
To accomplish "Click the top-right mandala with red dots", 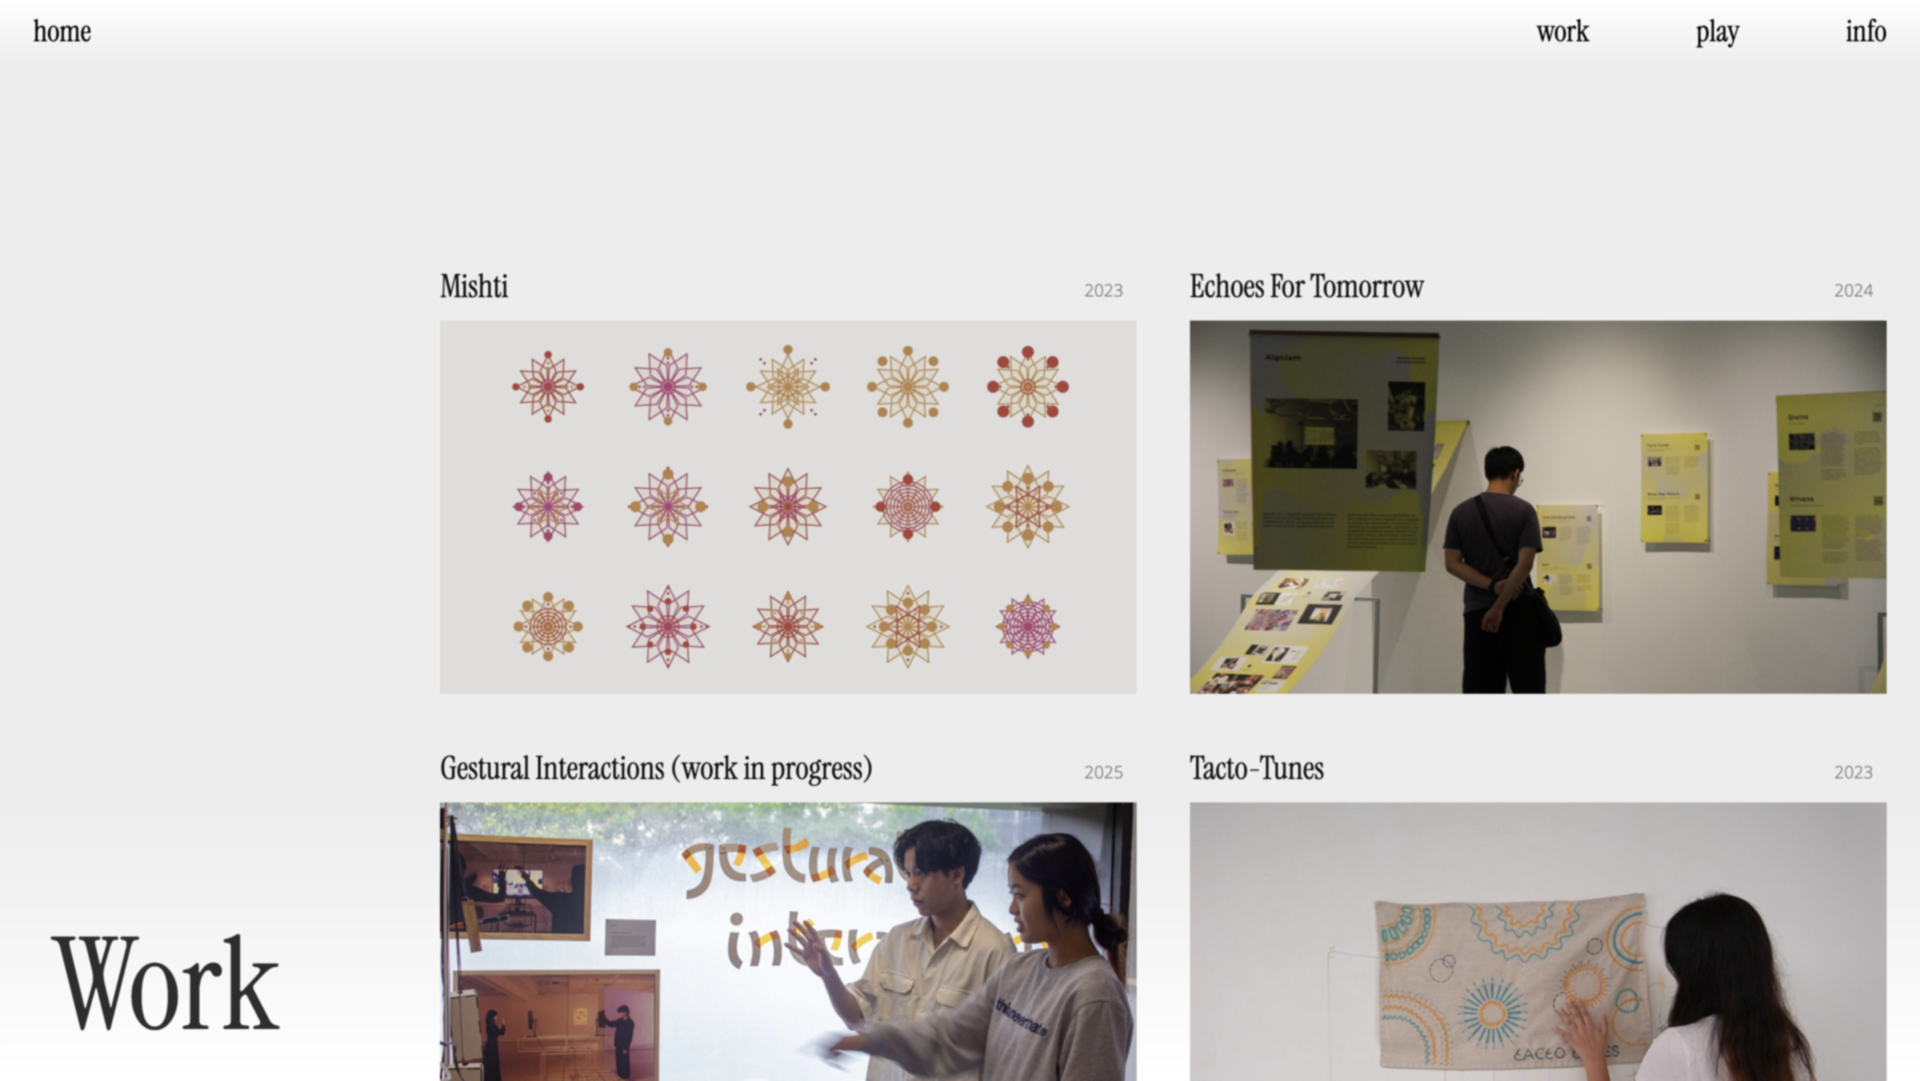I will (x=1028, y=386).
